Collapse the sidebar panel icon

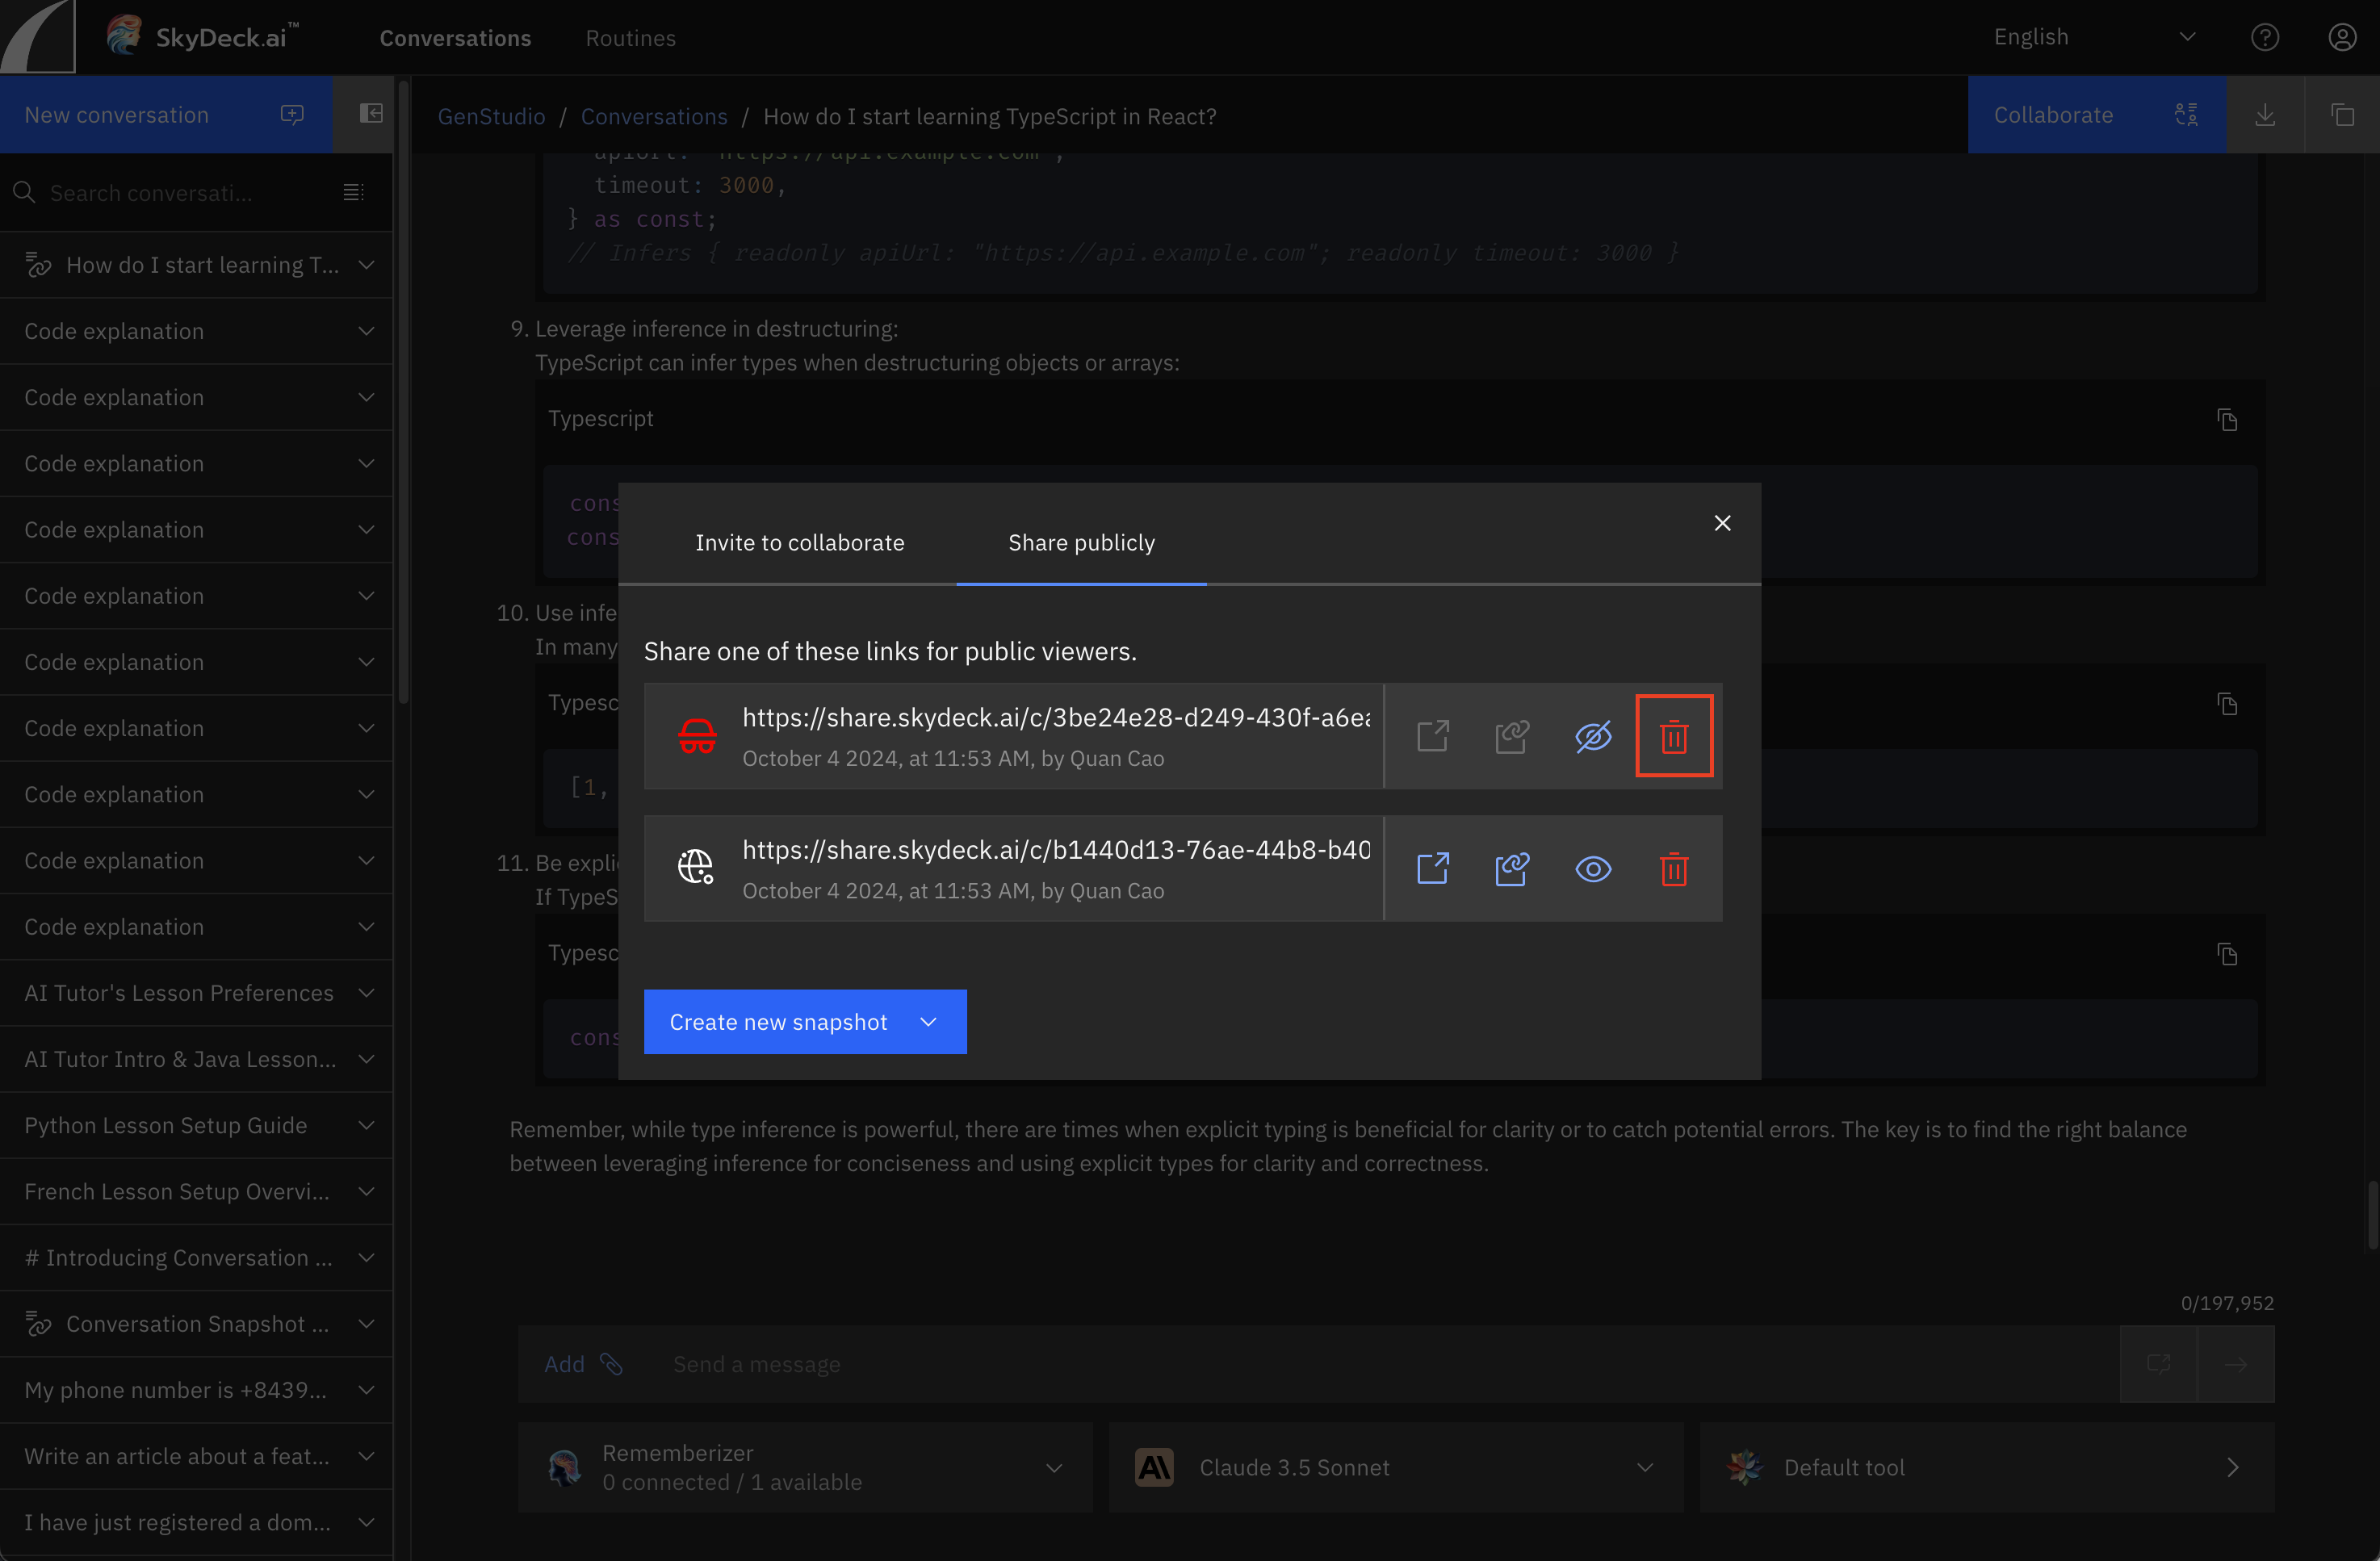coord(371,114)
